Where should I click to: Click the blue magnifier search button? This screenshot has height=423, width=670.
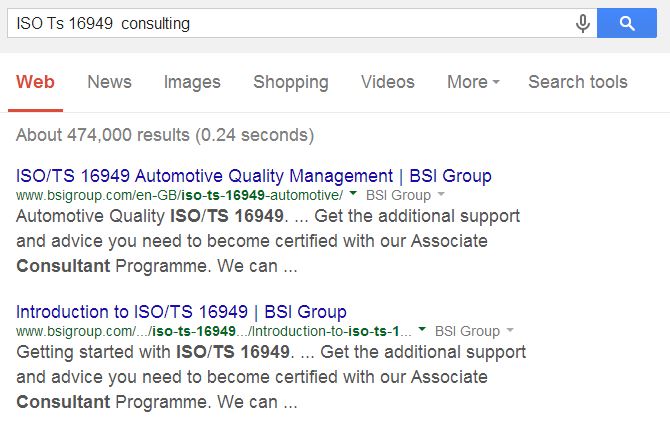click(x=626, y=23)
